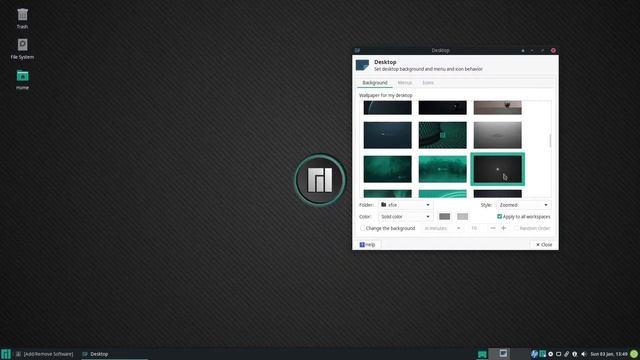The image size is (640, 360).
Task: Switch to the Menus tab
Action: click(x=404, y=82)
